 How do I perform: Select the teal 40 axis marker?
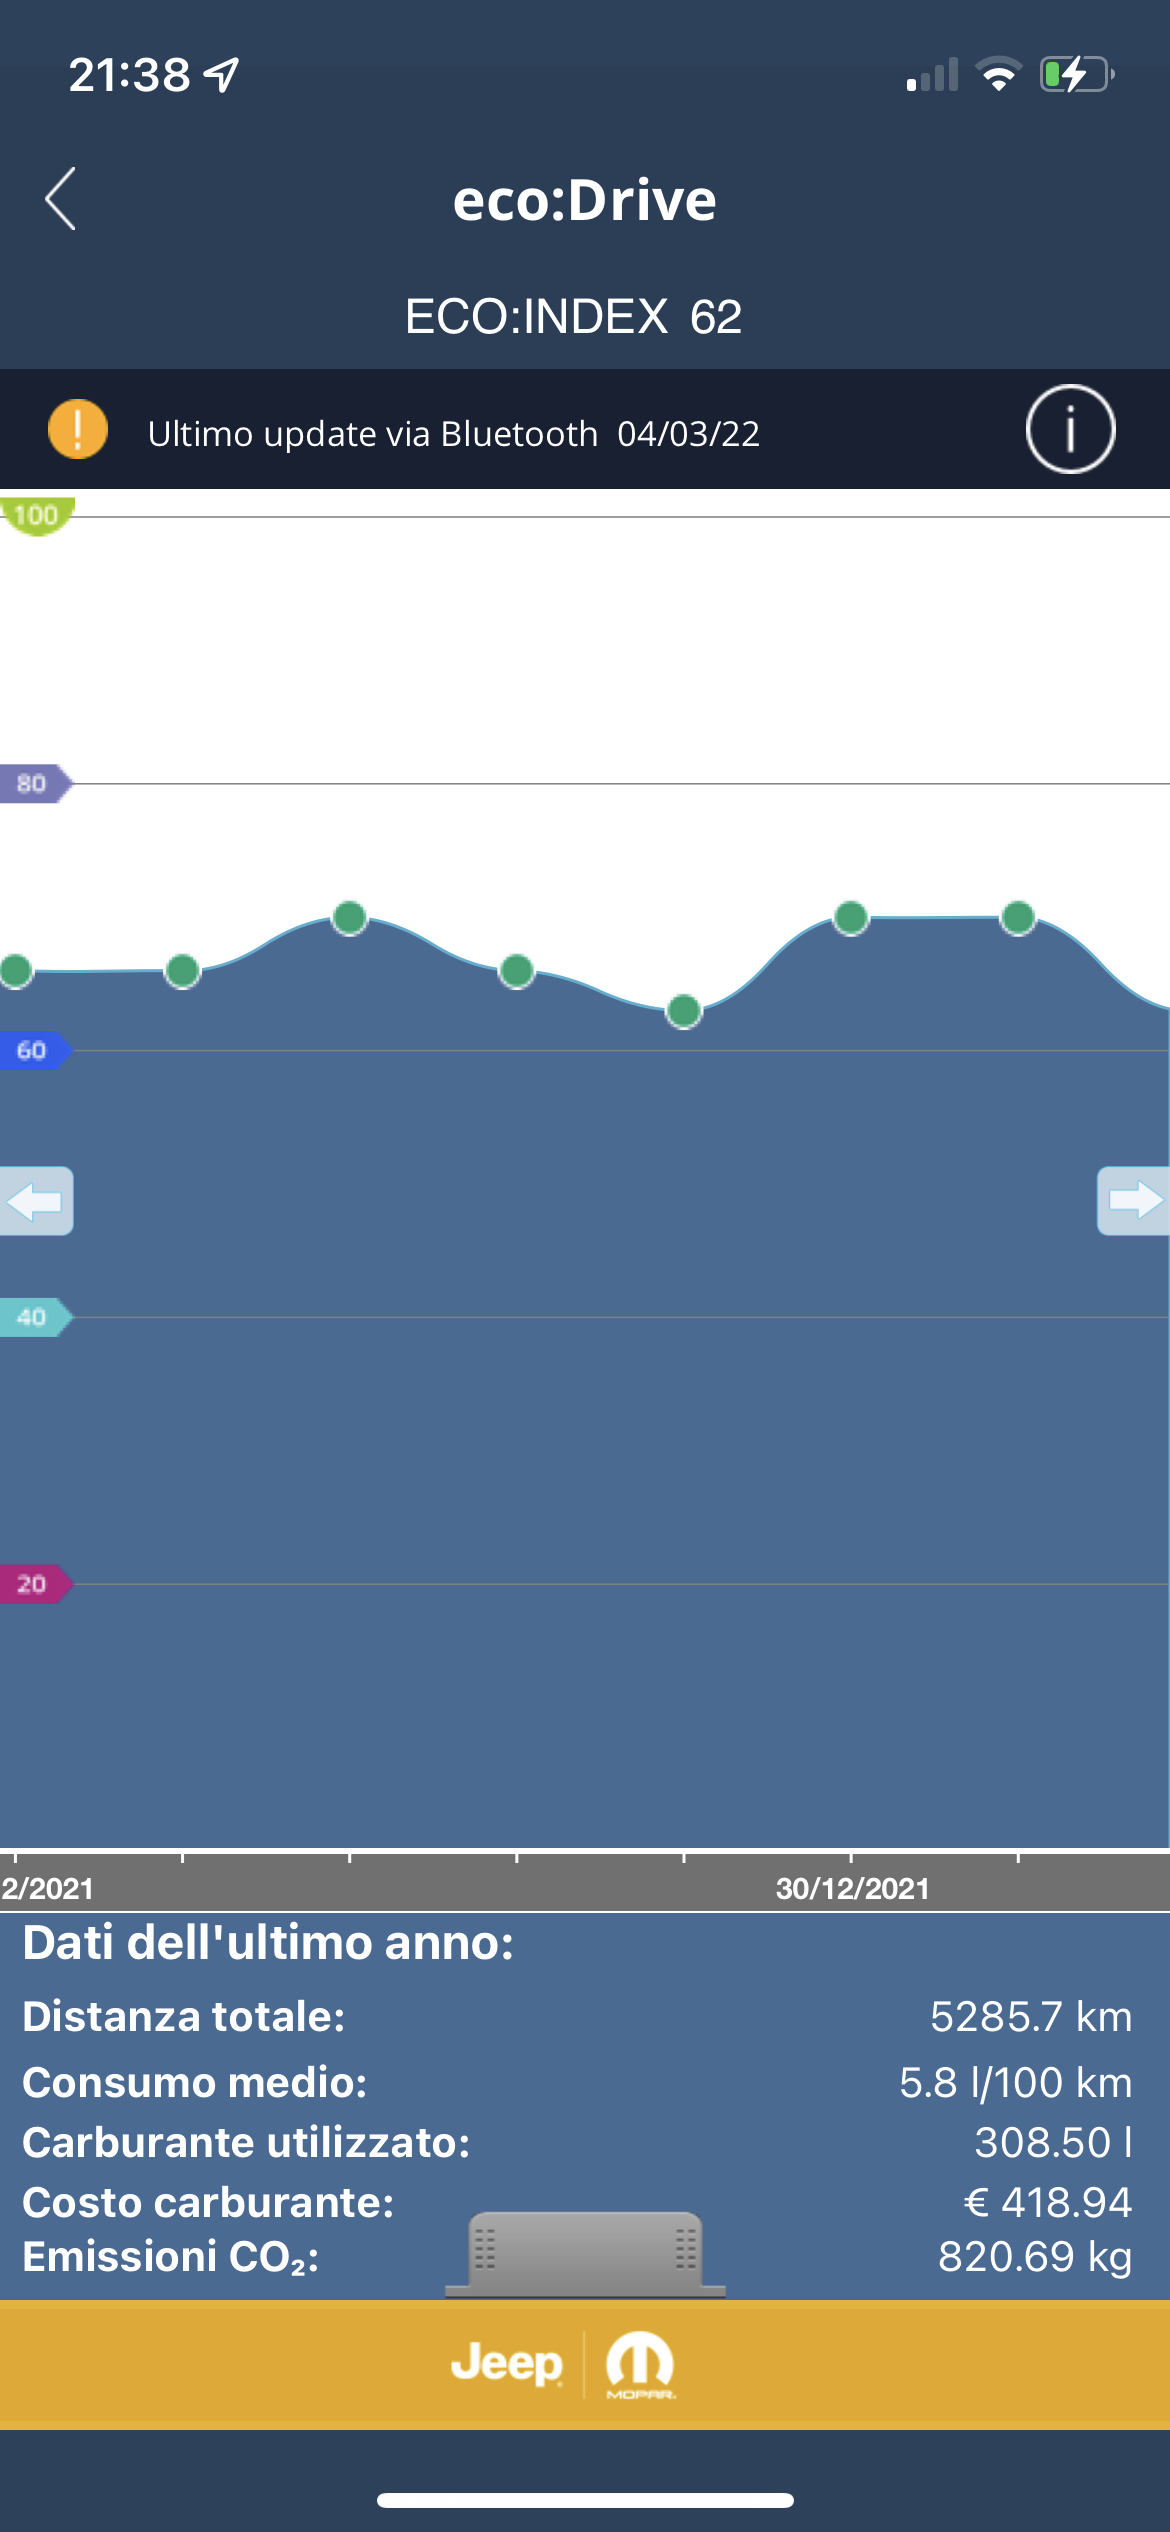pyautogui.click(x=36, y=1317)
